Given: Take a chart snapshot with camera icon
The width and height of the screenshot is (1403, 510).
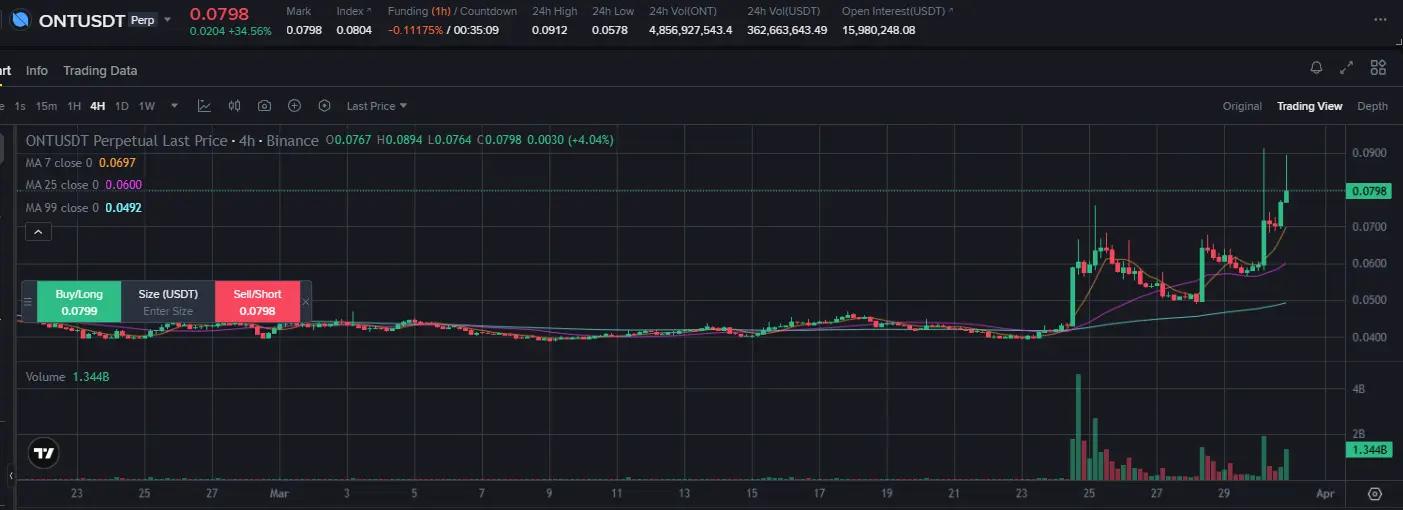Looking at the screenshot, I should point(264,106).
